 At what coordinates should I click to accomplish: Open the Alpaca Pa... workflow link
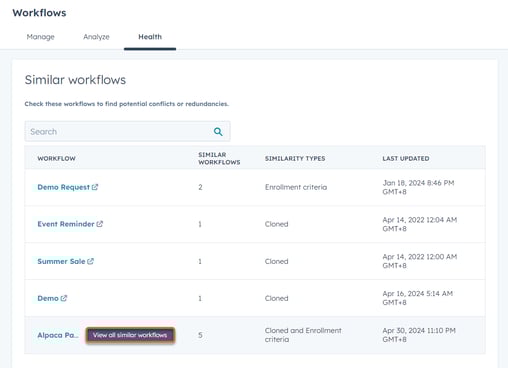58,335
